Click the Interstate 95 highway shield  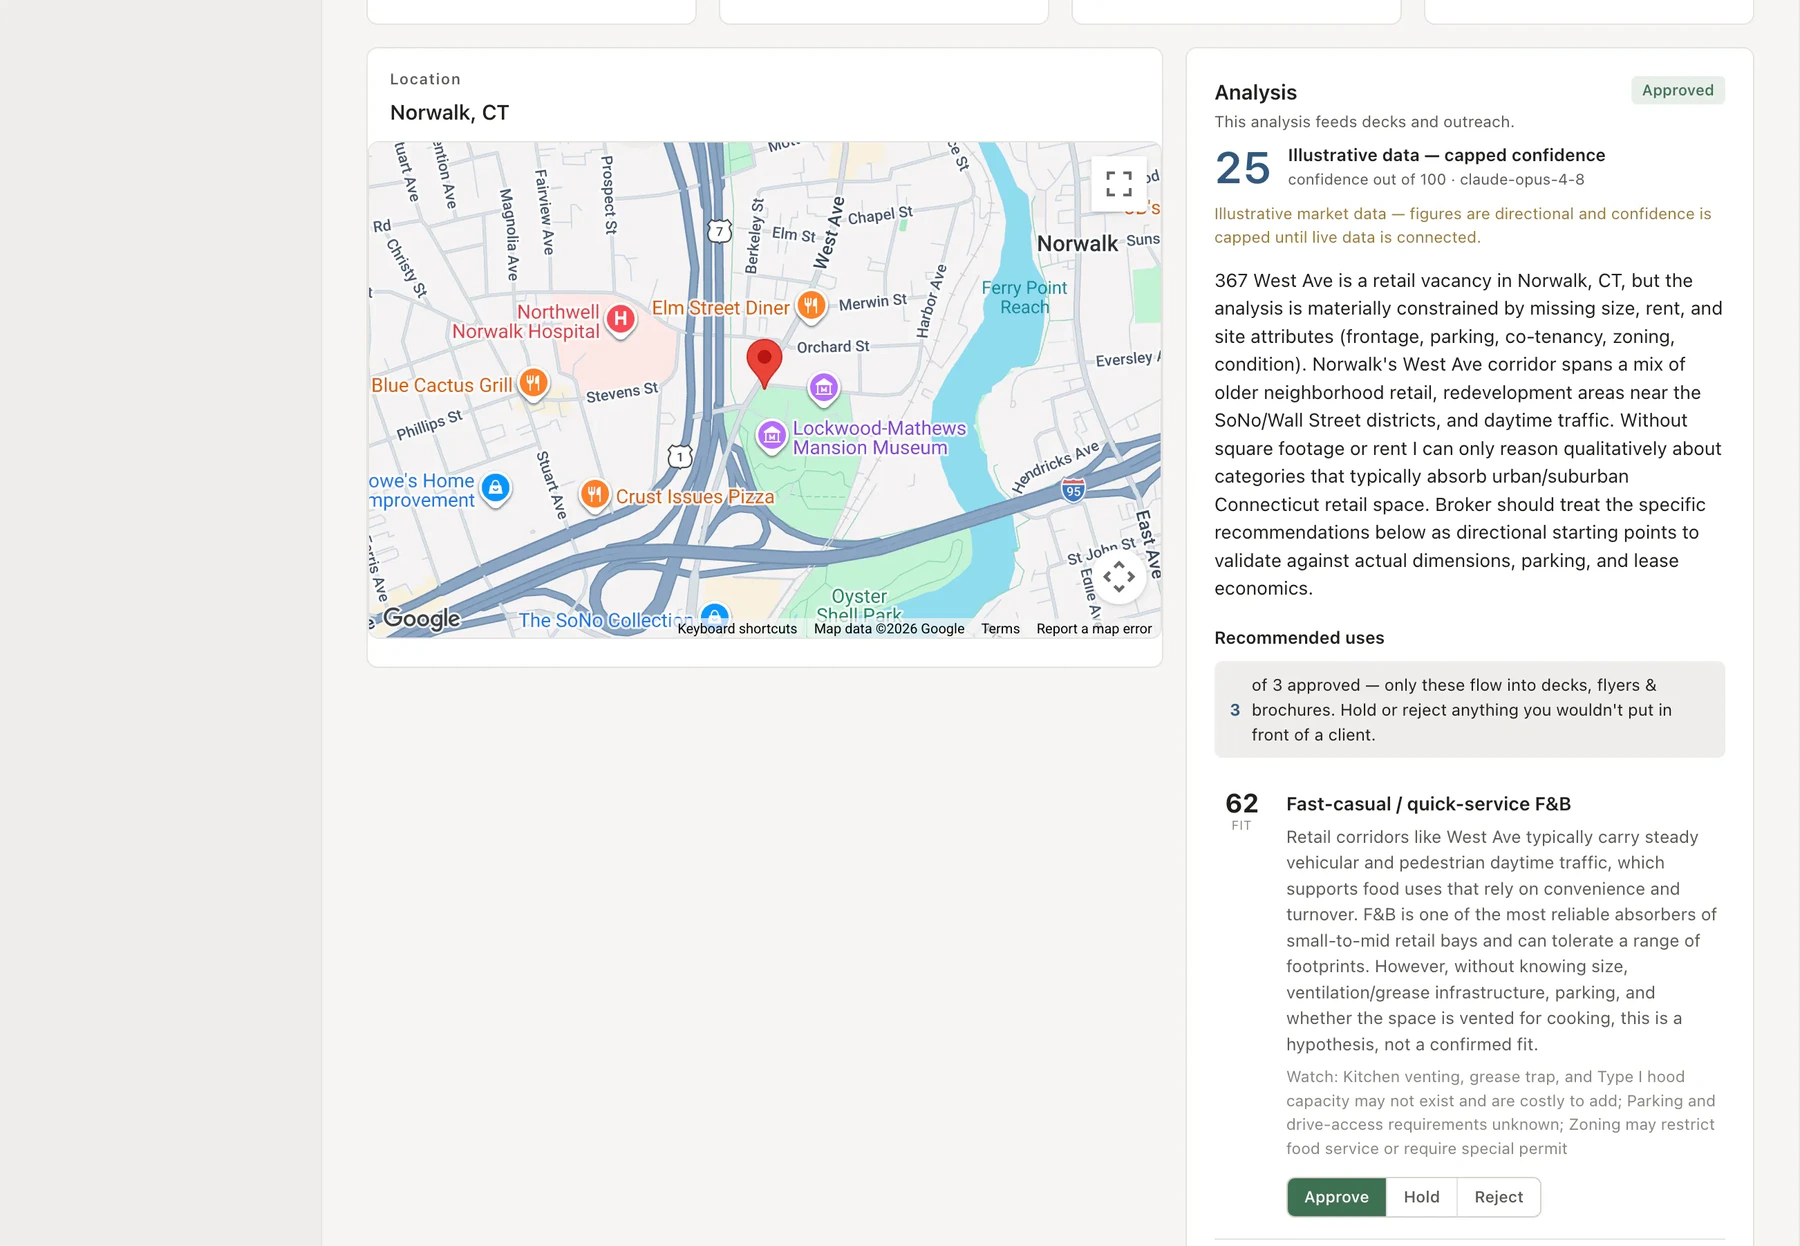(1073, 490)
